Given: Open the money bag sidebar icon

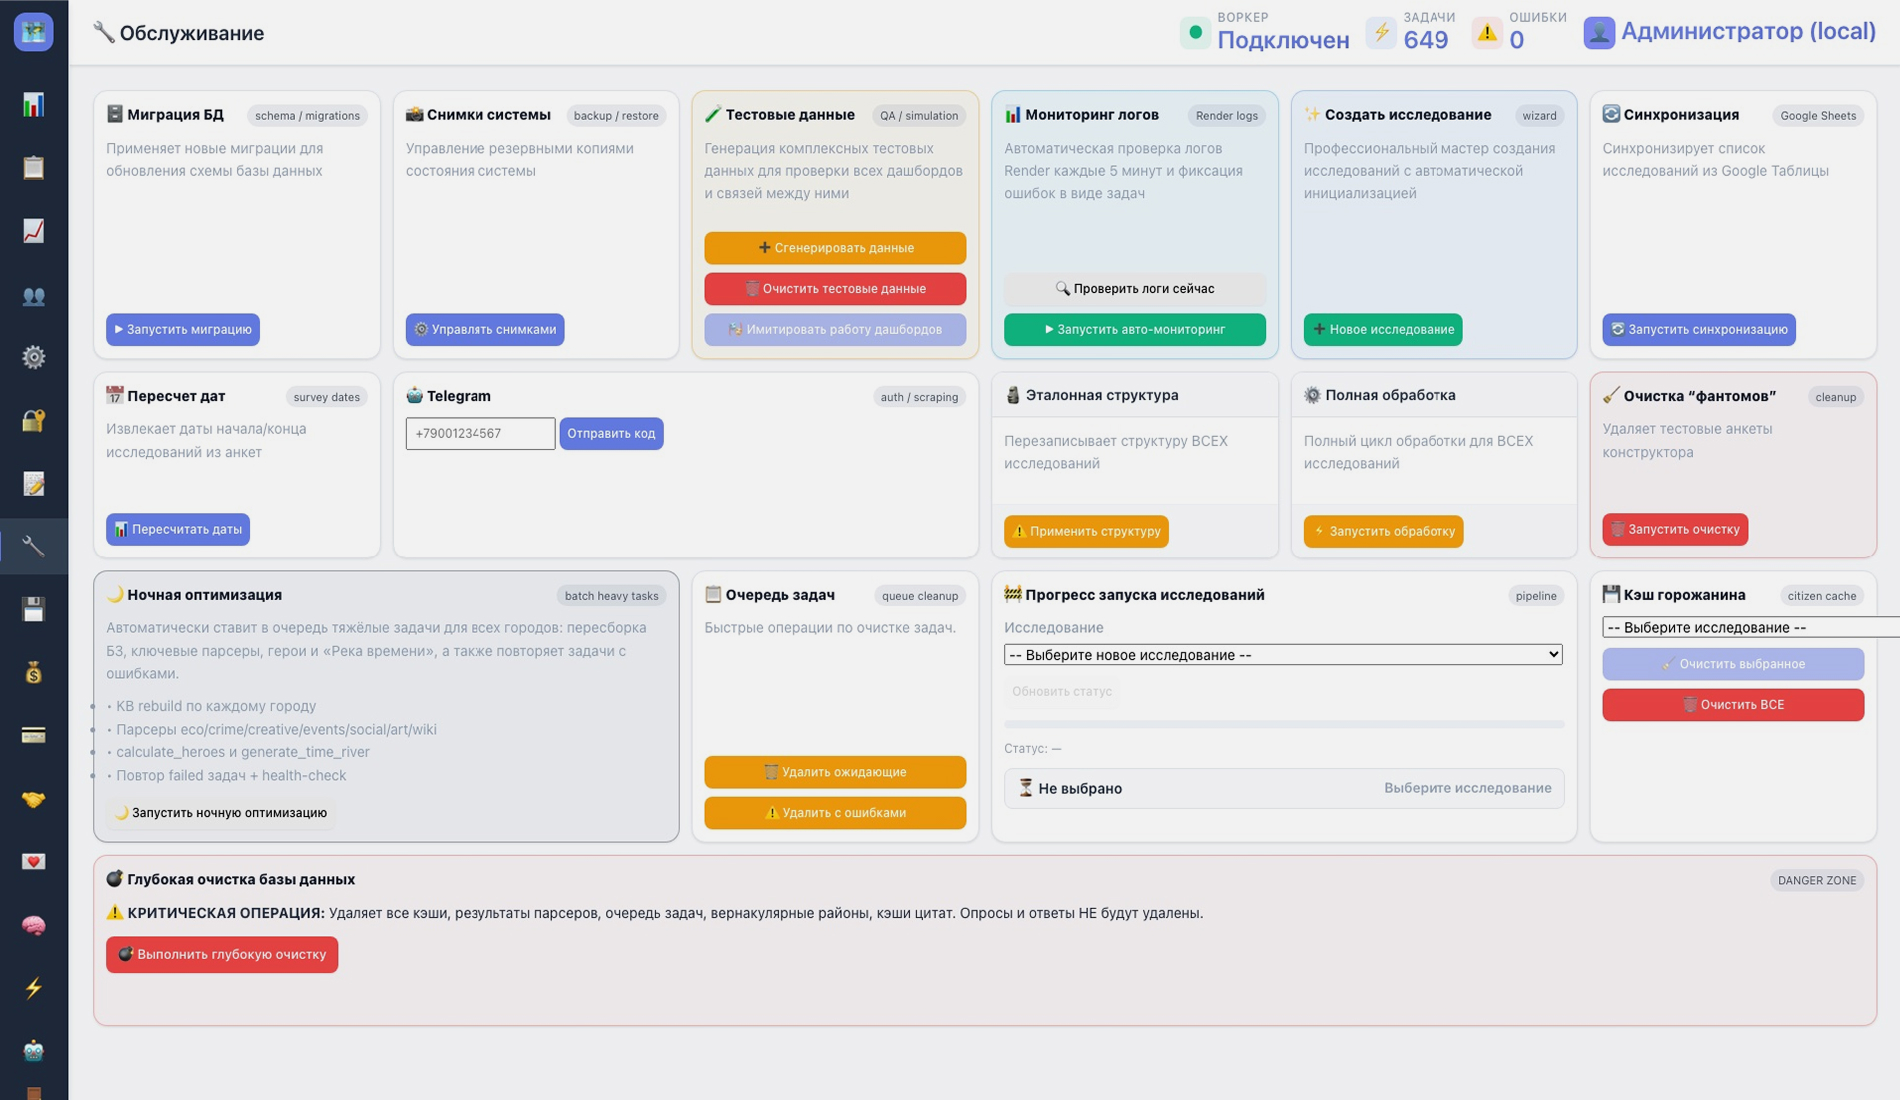Looking at the screenshot, I should click(33, 673).
